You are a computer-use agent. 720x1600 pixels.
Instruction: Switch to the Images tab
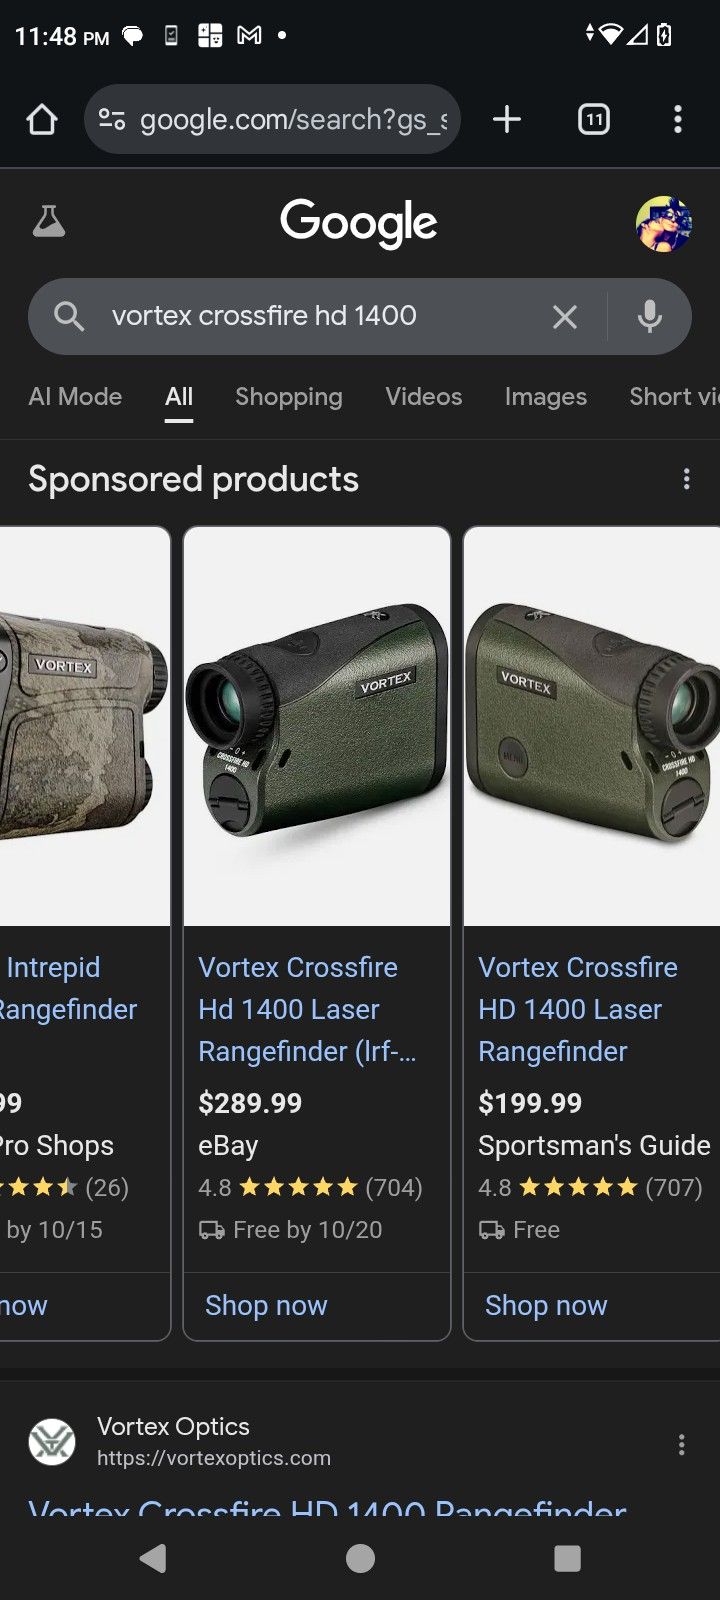(546, 397)
